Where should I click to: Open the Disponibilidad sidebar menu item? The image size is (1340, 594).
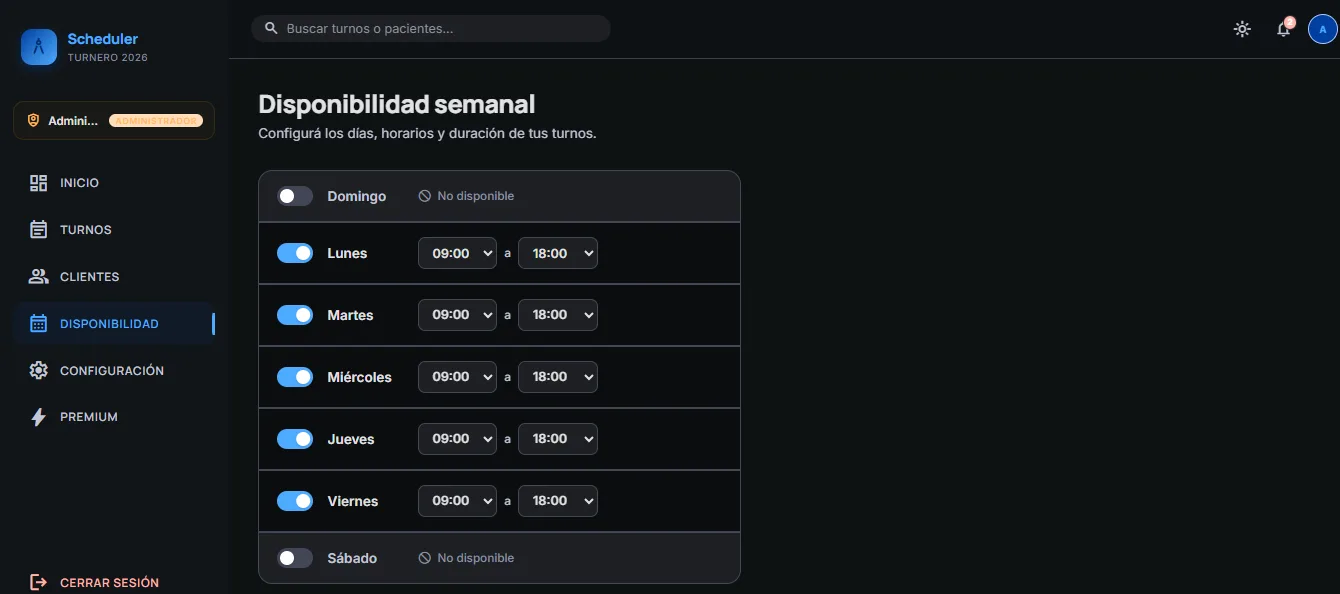pyautogui.click(x=114, y=324)
